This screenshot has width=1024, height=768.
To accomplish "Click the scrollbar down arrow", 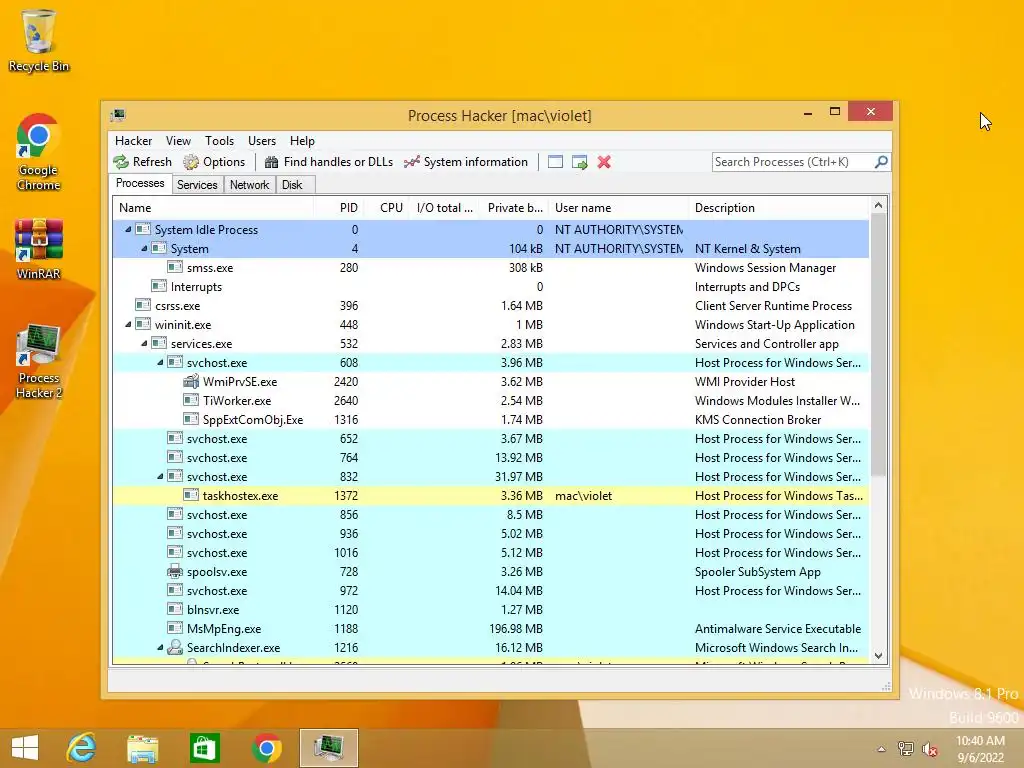I will coord(878,656).
